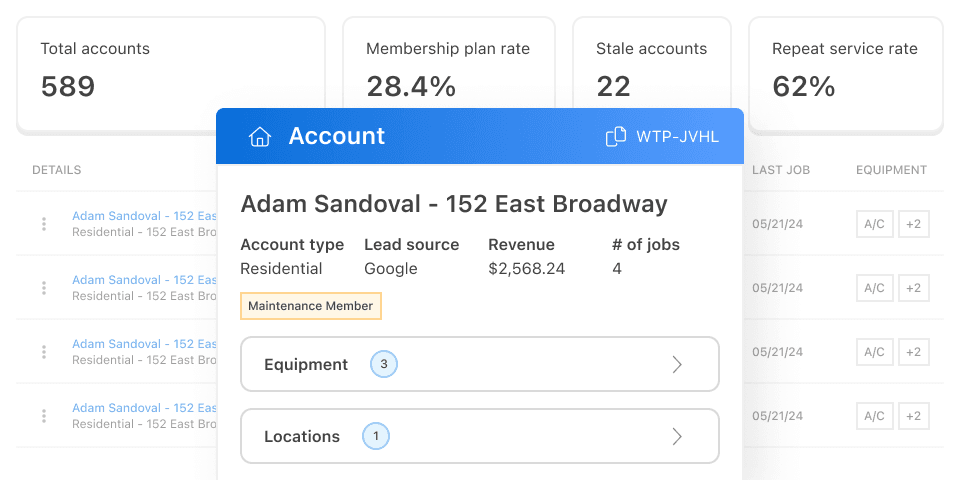Click the Repeat service rate card

pyautogui.click(x=845, y=73)
